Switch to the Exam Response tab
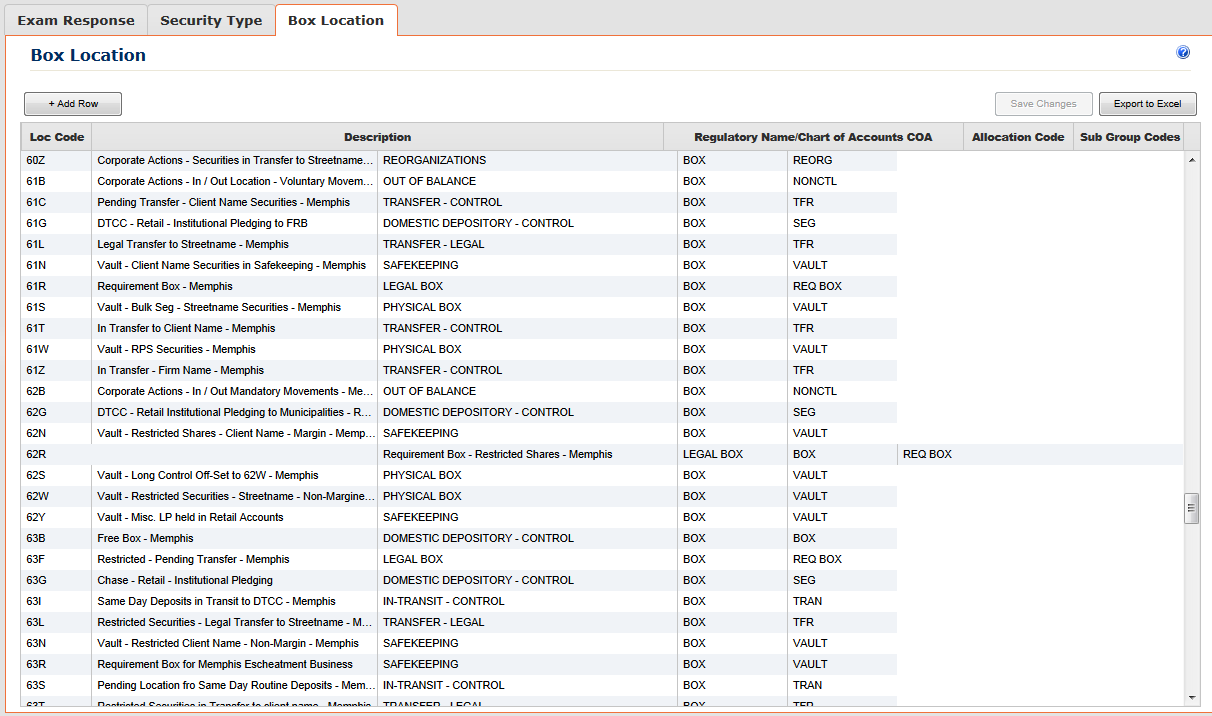Viewport: 1212px width, 716px height. 76,20
